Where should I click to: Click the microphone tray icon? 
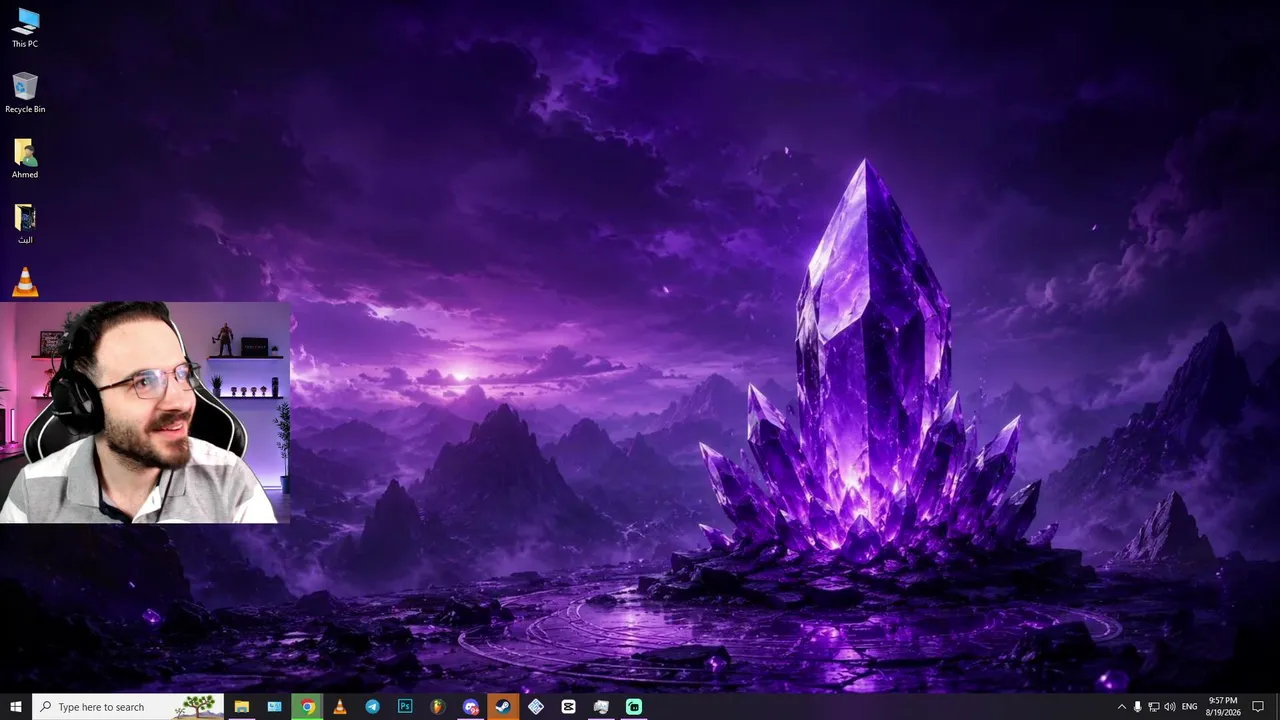click(x=1137, y=707)
